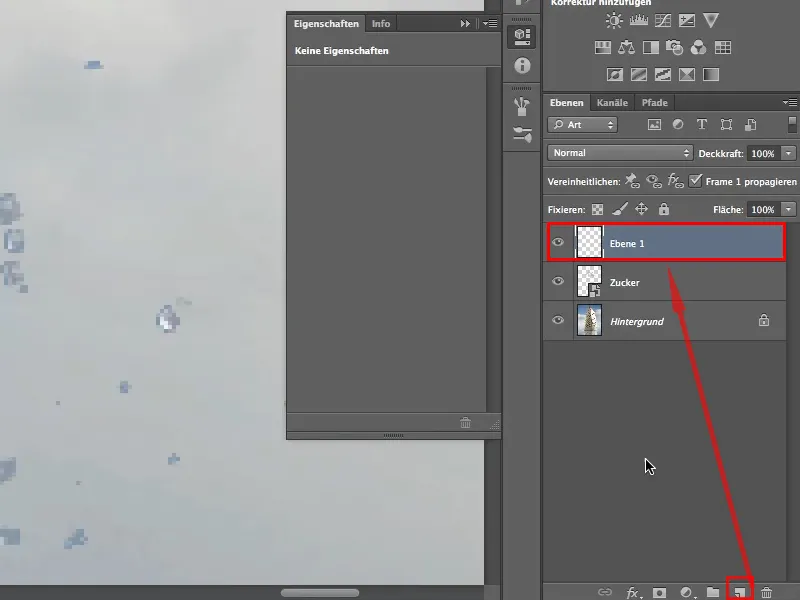Screen dimensions: 800x600
Task: Add a Gradient Map adjustment
Action: pyautogui.click(x=711, y=74)
